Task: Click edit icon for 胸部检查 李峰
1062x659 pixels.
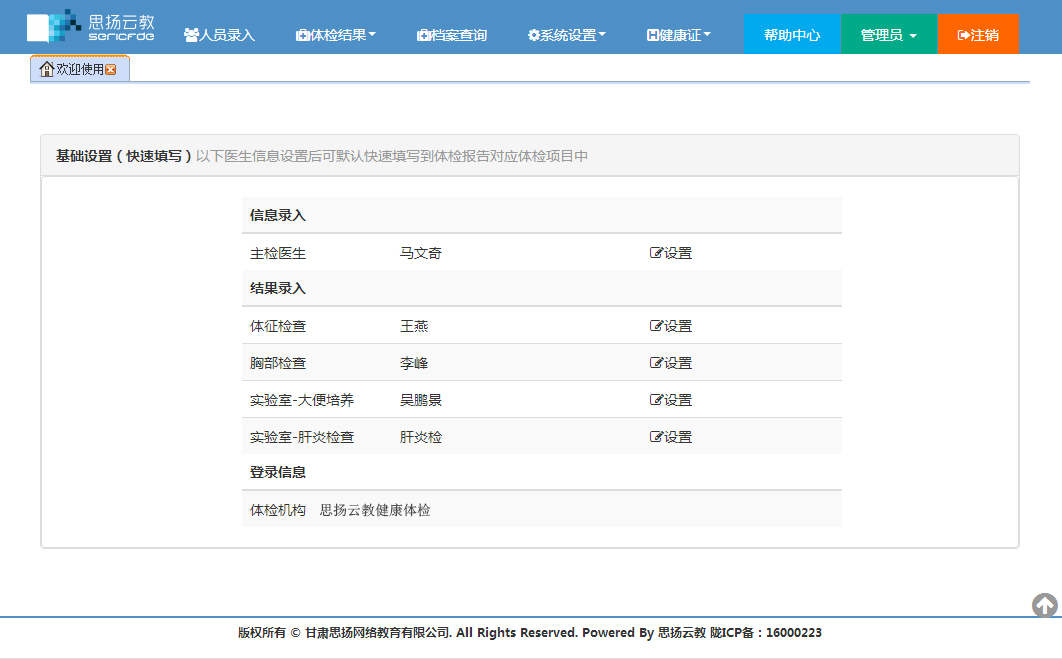Action: coord(657,364)
